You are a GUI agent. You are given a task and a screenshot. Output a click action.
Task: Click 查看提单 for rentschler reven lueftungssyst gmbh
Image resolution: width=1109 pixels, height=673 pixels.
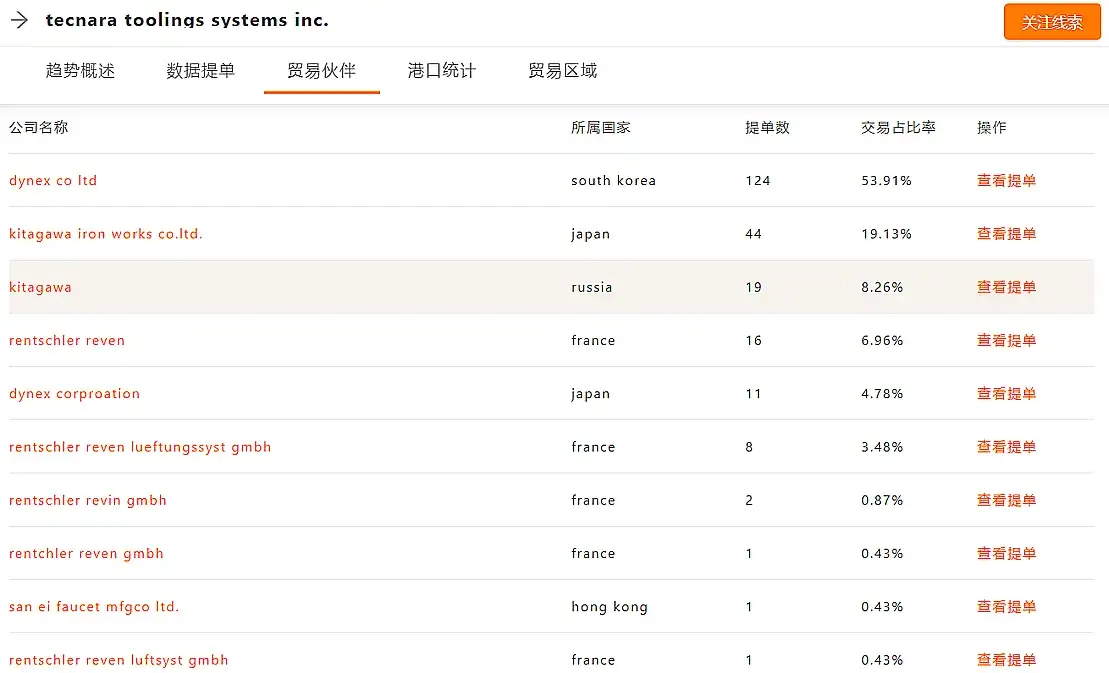[1006, 447]
